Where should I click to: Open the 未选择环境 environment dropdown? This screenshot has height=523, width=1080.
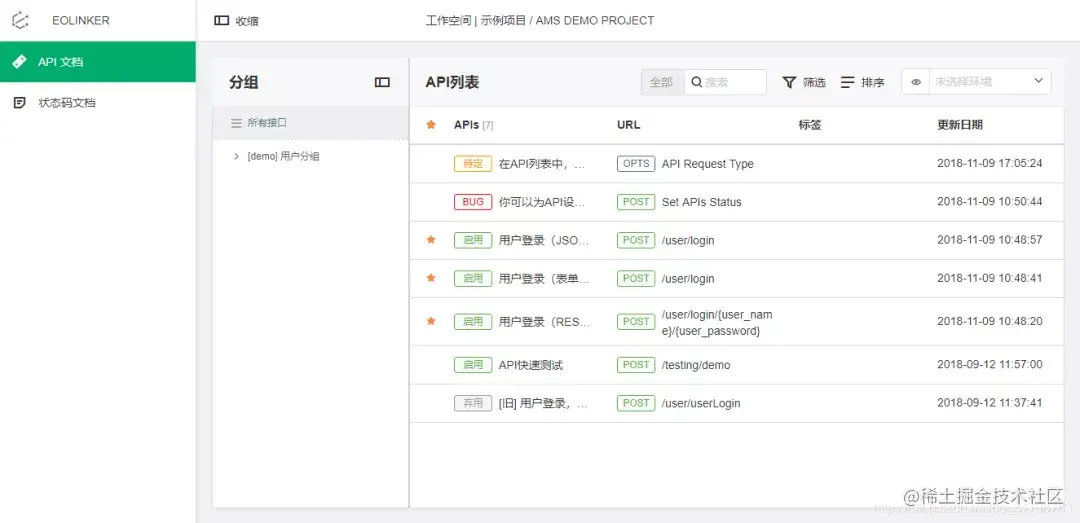click(990, 82)
